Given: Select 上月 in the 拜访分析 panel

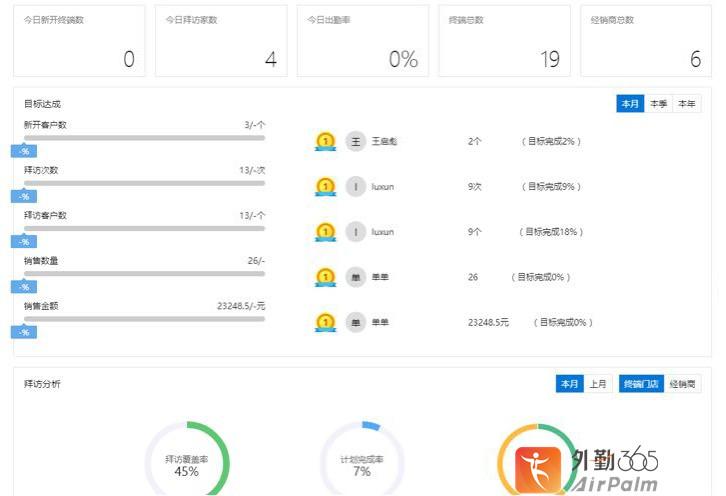Looking at the screenshot, I should 597,384.
